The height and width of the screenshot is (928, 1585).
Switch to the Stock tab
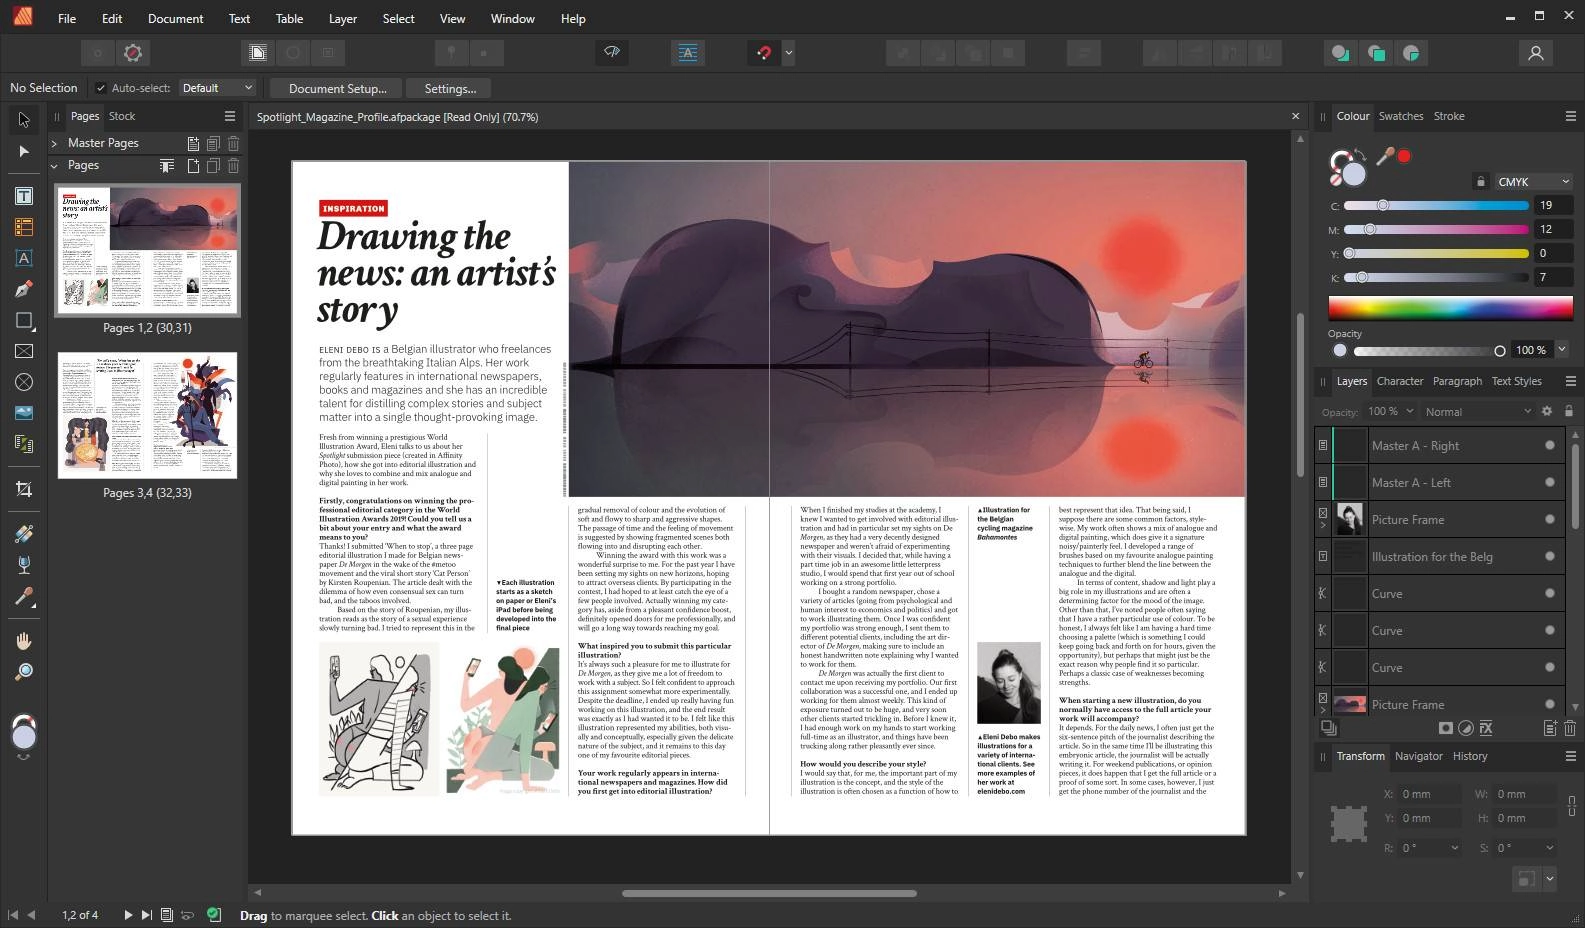pyautogui.click(x=122, y=116)
